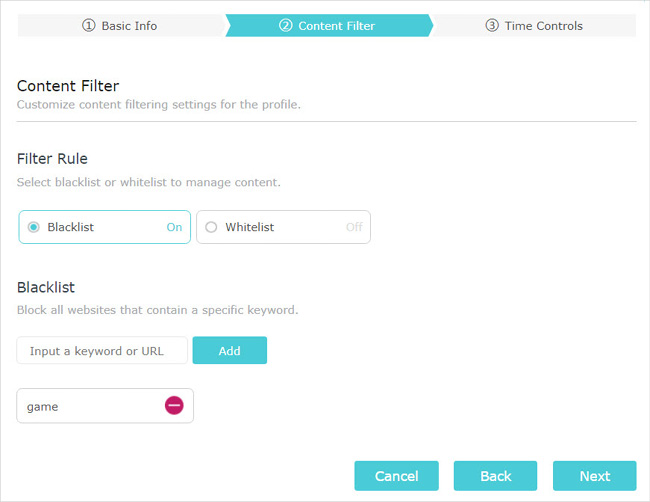Cancel the profile setup
This screenshot has height=502, width=650.
[396, 476]
